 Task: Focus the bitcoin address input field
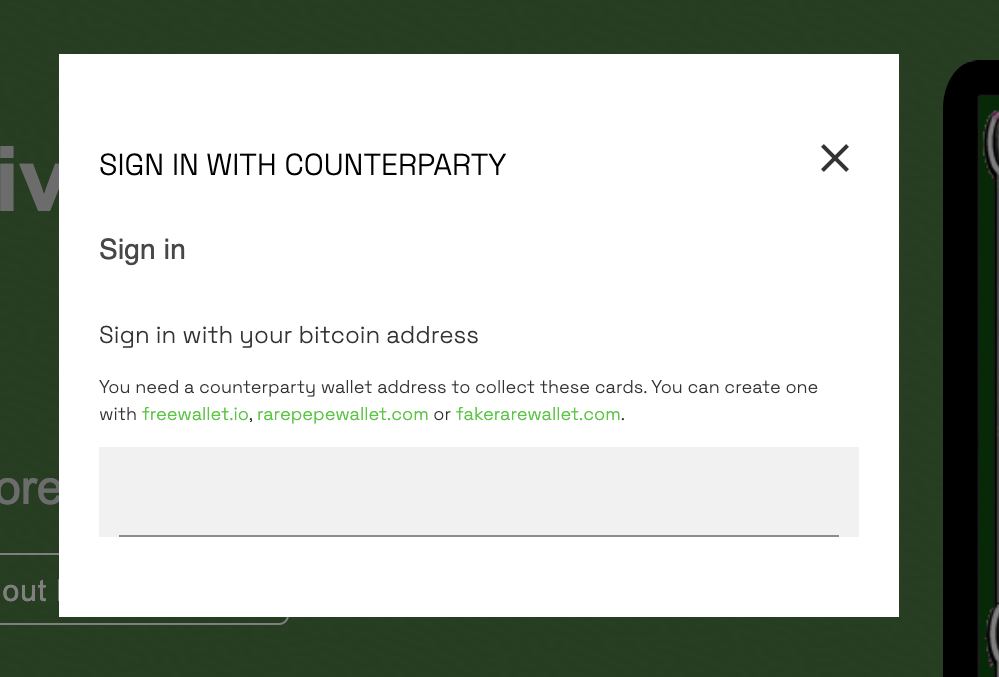pyautogui.click(x=478, y=492)
